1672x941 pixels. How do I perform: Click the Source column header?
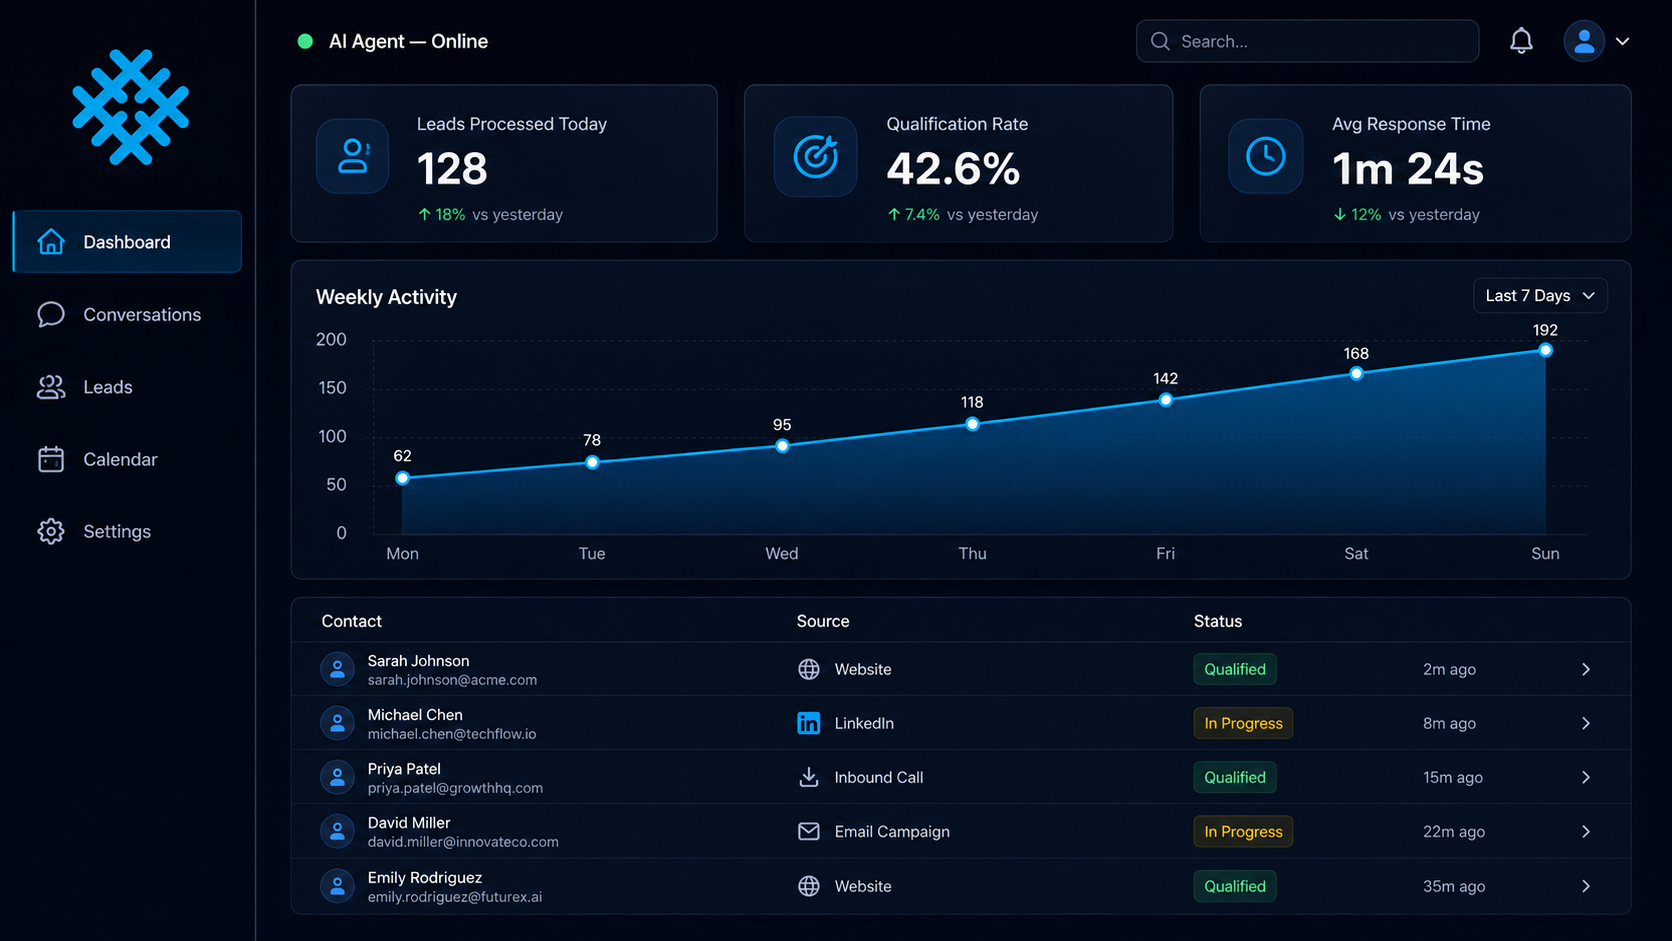tap(823, 621)
